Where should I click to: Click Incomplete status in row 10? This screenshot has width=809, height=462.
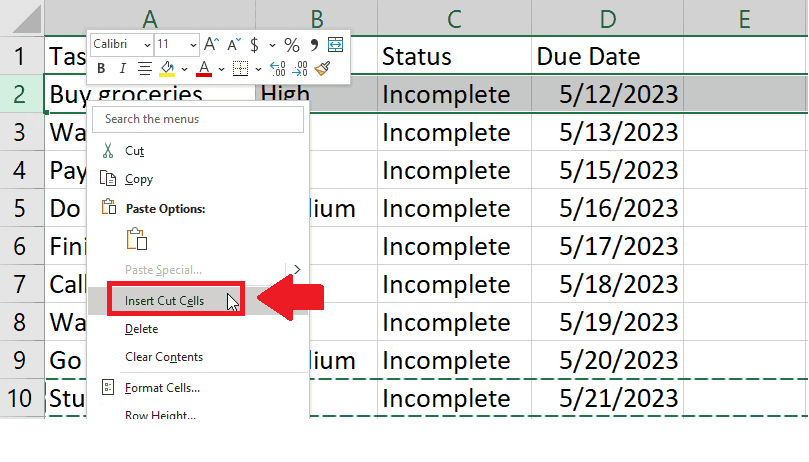pos(454,398)
